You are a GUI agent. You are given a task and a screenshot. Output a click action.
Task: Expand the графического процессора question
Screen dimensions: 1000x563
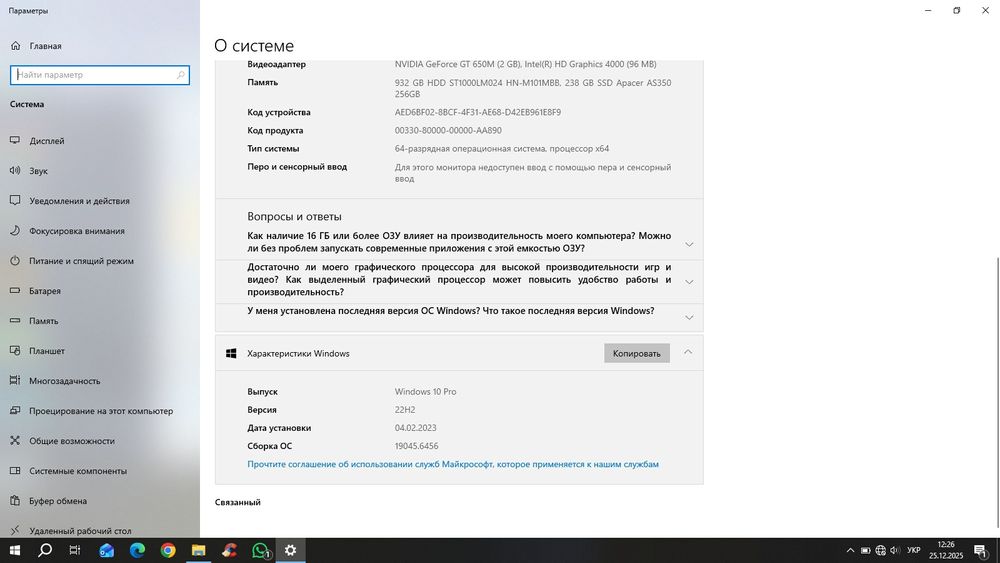coord(689,281)
